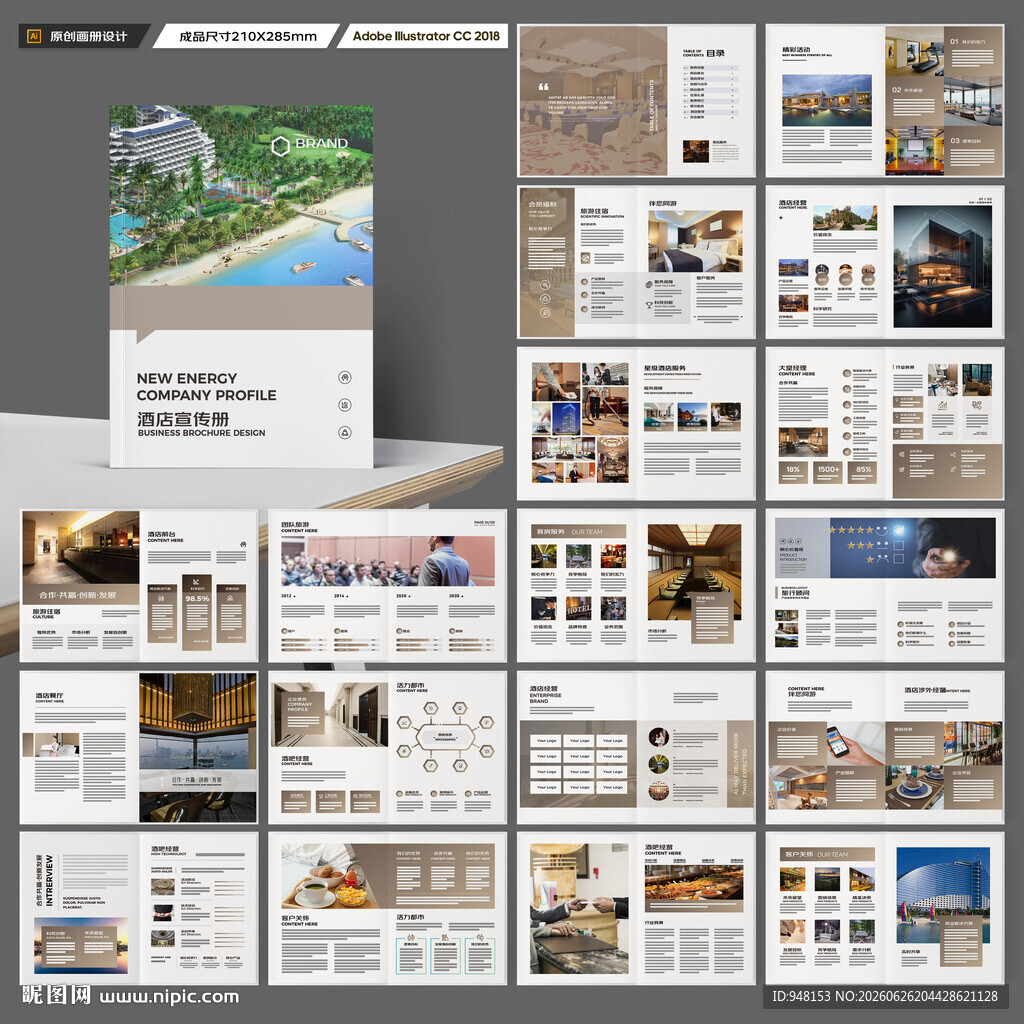The image size is (1024, 1024).
Task: Select the Adobe Illustrator CC 2018 label
Action: (x=426, y=36)
